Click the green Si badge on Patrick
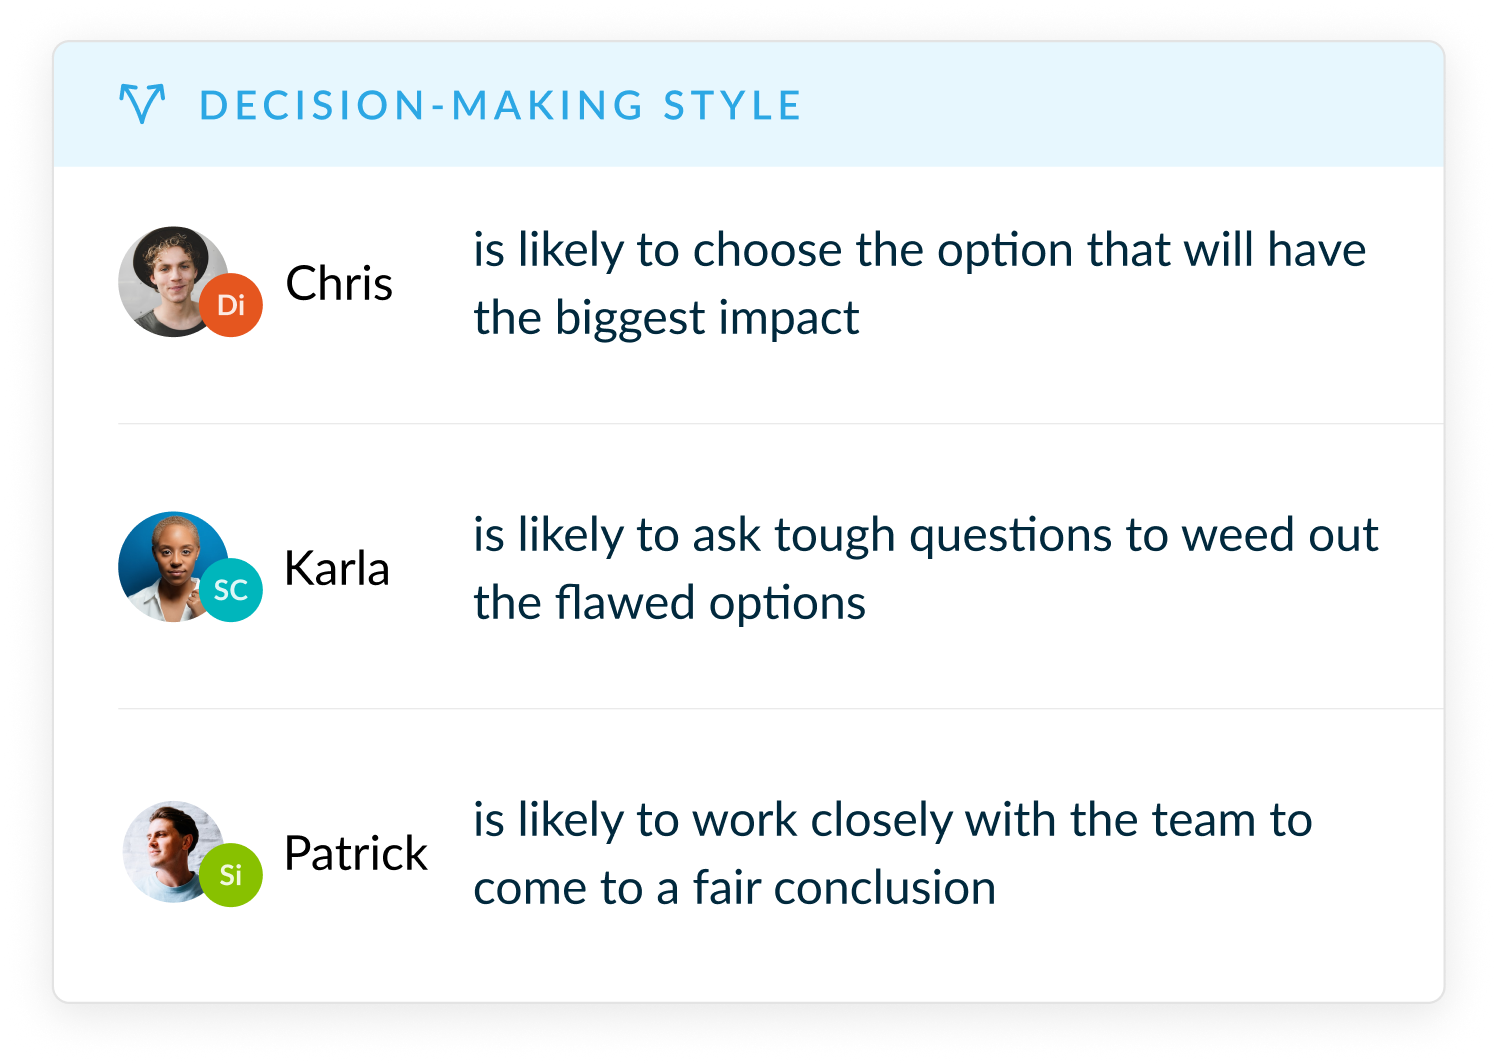The width and height of the screenshot is (1495, 1064). pyautogui.click(x=231, y=875)
